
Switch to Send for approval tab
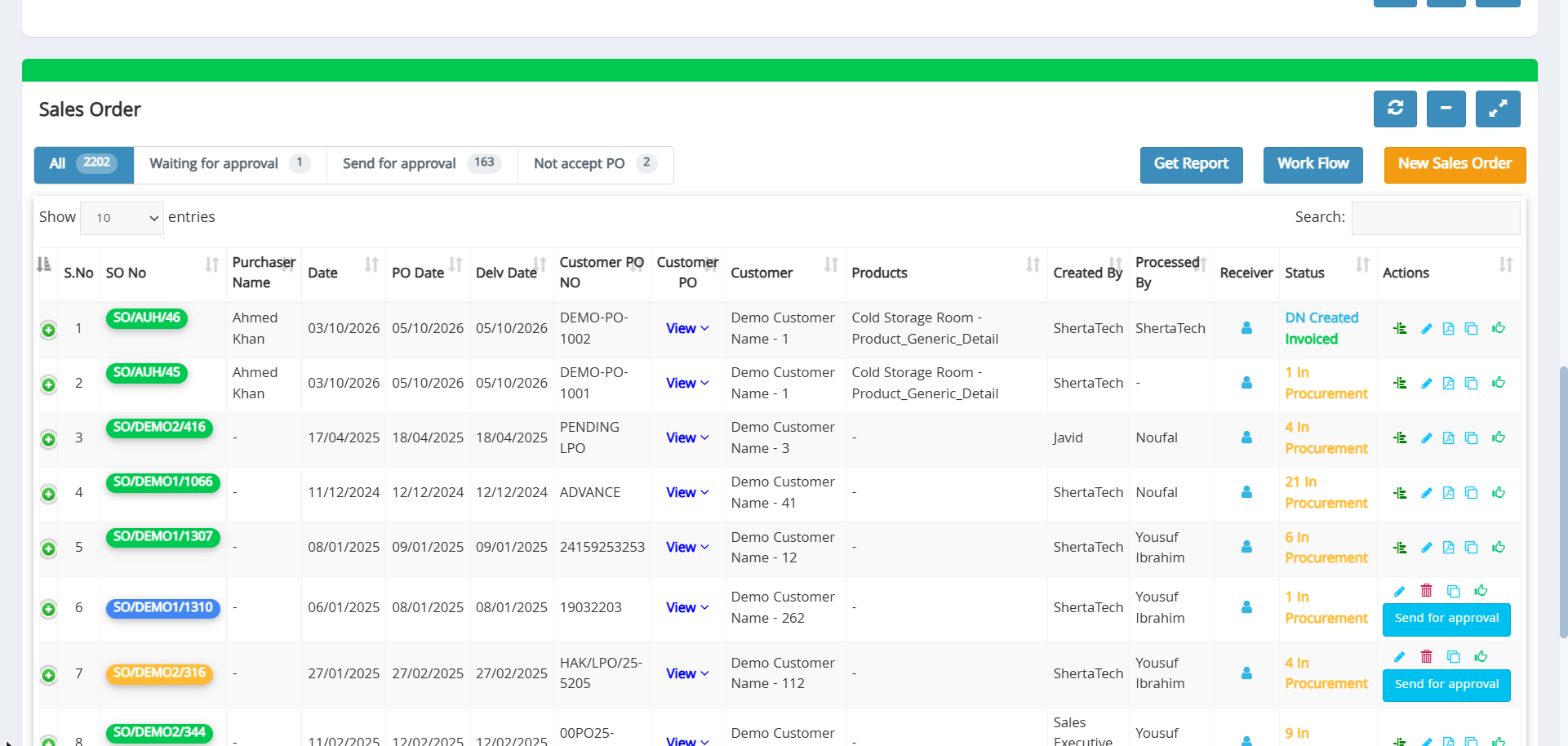point(422,165)
